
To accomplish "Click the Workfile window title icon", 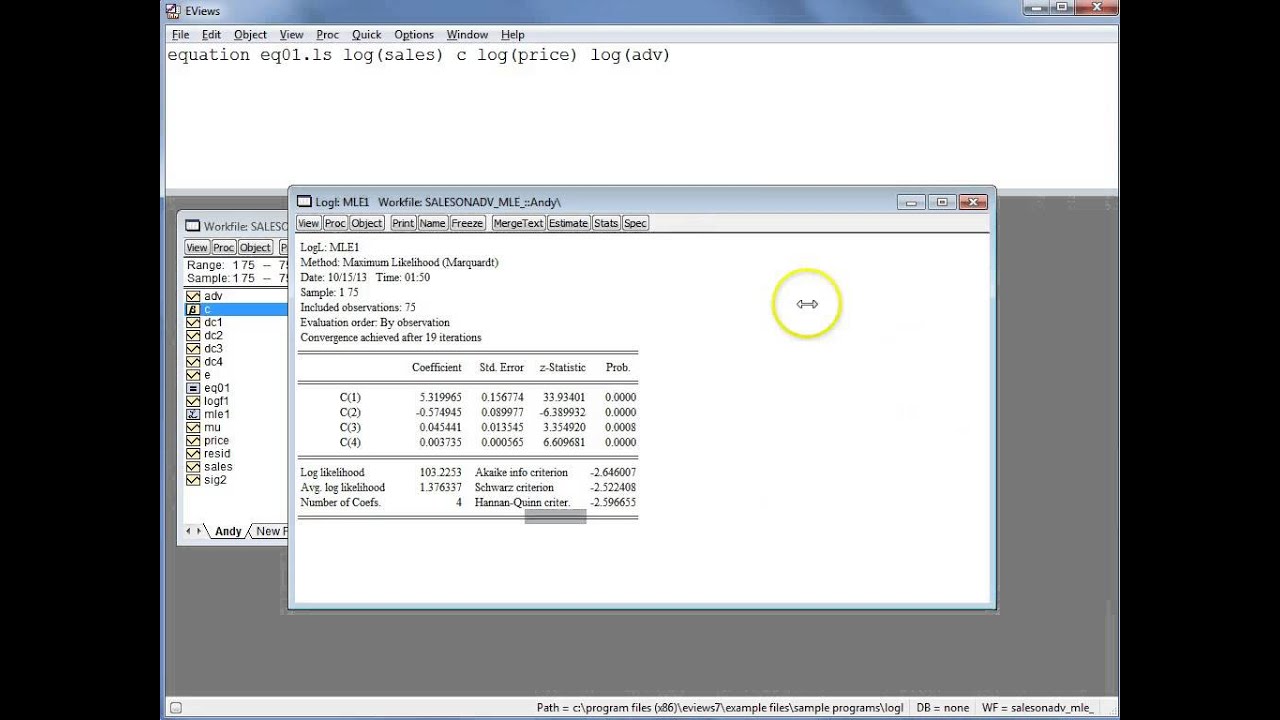I will (193, 227).
